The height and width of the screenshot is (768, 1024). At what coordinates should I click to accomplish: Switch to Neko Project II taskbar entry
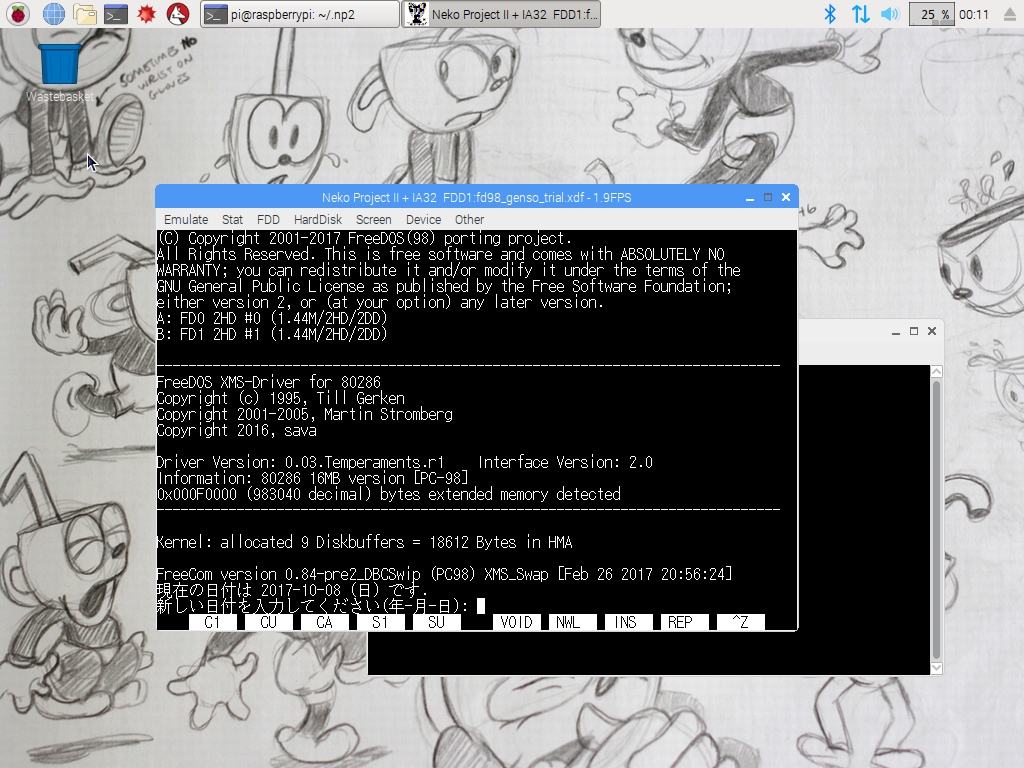tap(501, 14)
